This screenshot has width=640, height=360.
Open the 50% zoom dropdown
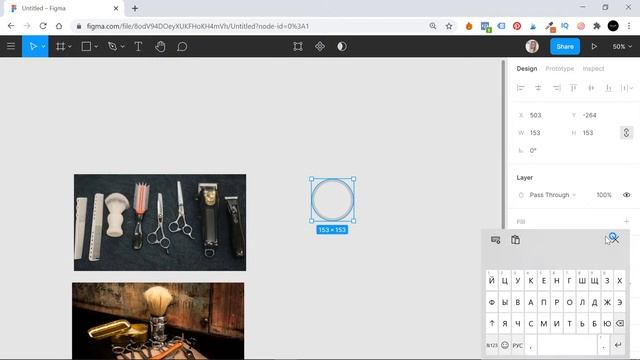coord(622,47)
